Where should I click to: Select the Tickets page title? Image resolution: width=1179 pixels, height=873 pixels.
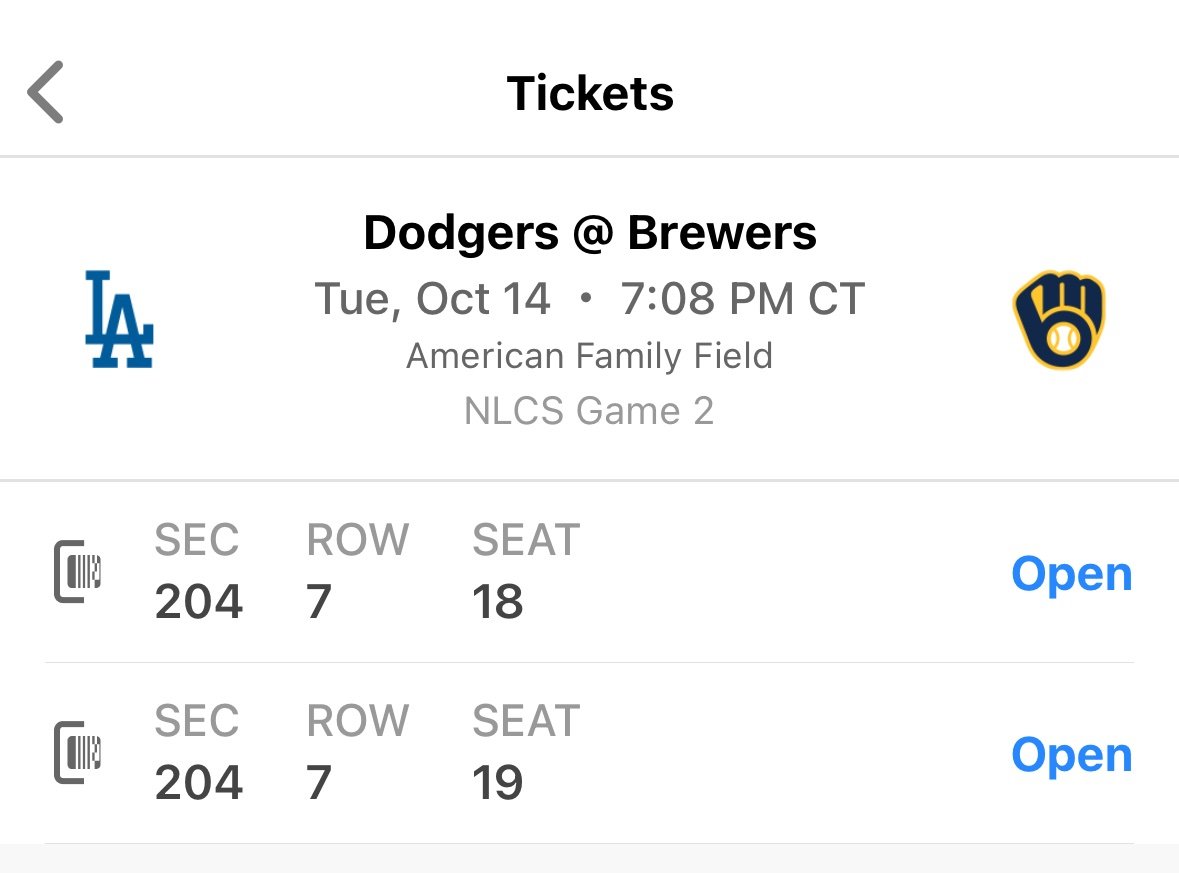[590, 93]
